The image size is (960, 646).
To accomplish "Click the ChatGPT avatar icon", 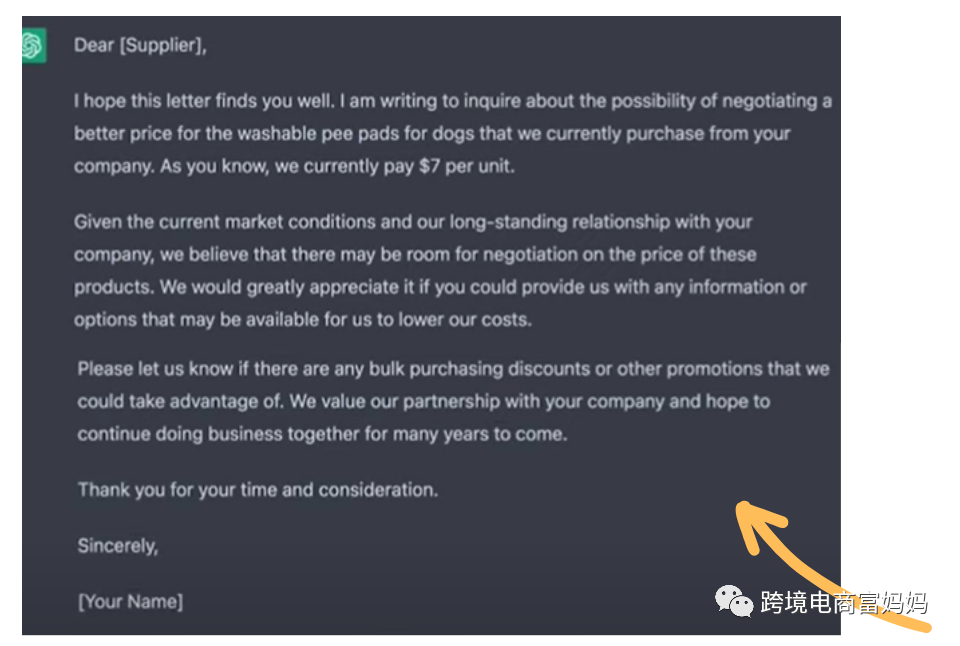I will [x=33, y=46].
